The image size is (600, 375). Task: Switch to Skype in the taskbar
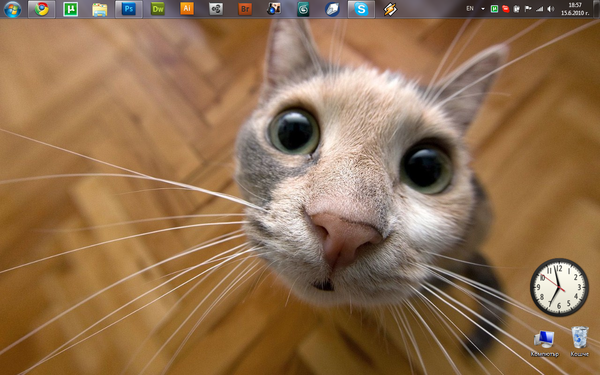[x=361, y=9]
